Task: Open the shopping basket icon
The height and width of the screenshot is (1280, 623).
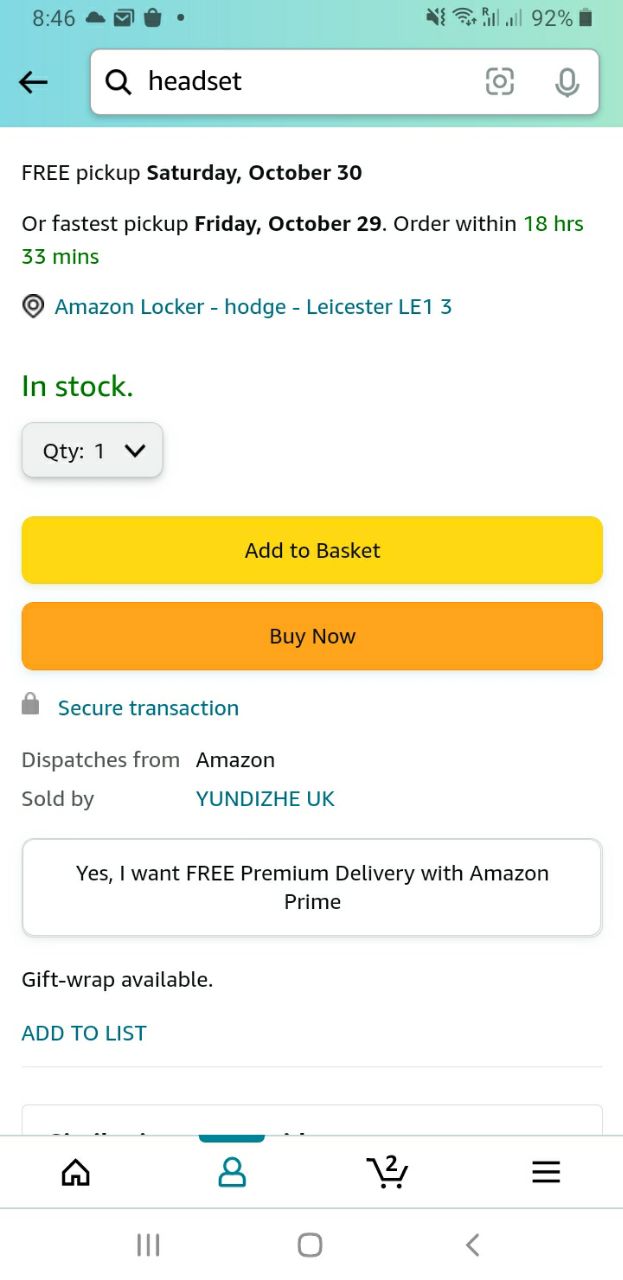Action: [x=387, y=1171]
